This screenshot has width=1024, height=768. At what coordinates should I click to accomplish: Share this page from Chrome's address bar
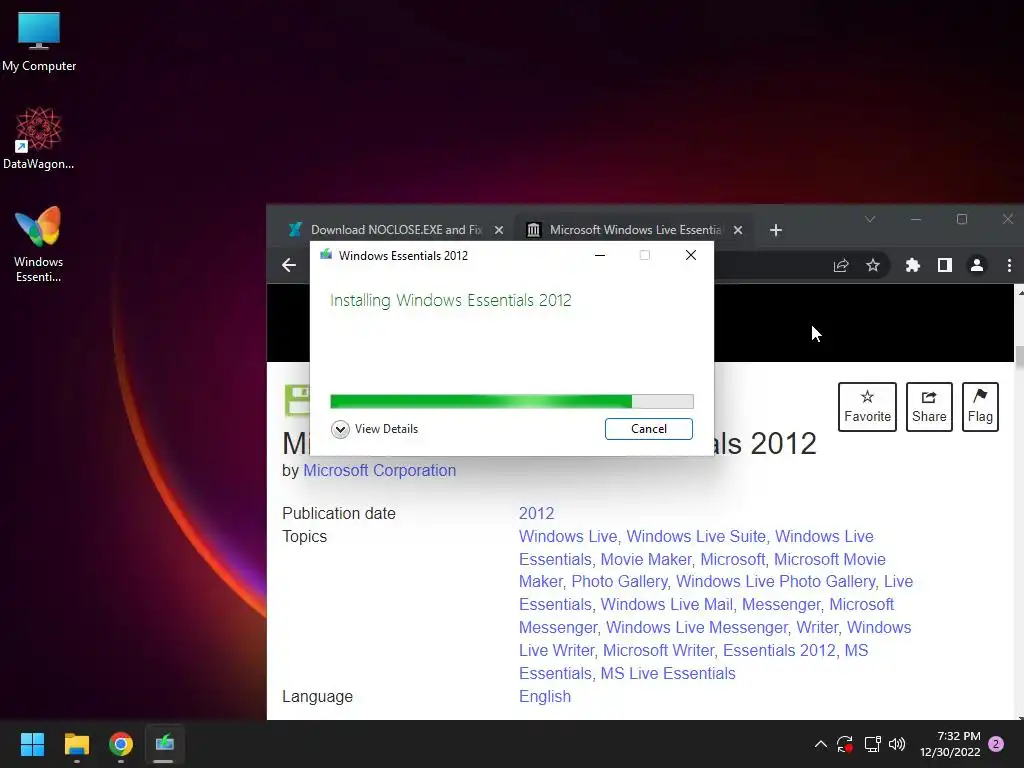[841, 265]
